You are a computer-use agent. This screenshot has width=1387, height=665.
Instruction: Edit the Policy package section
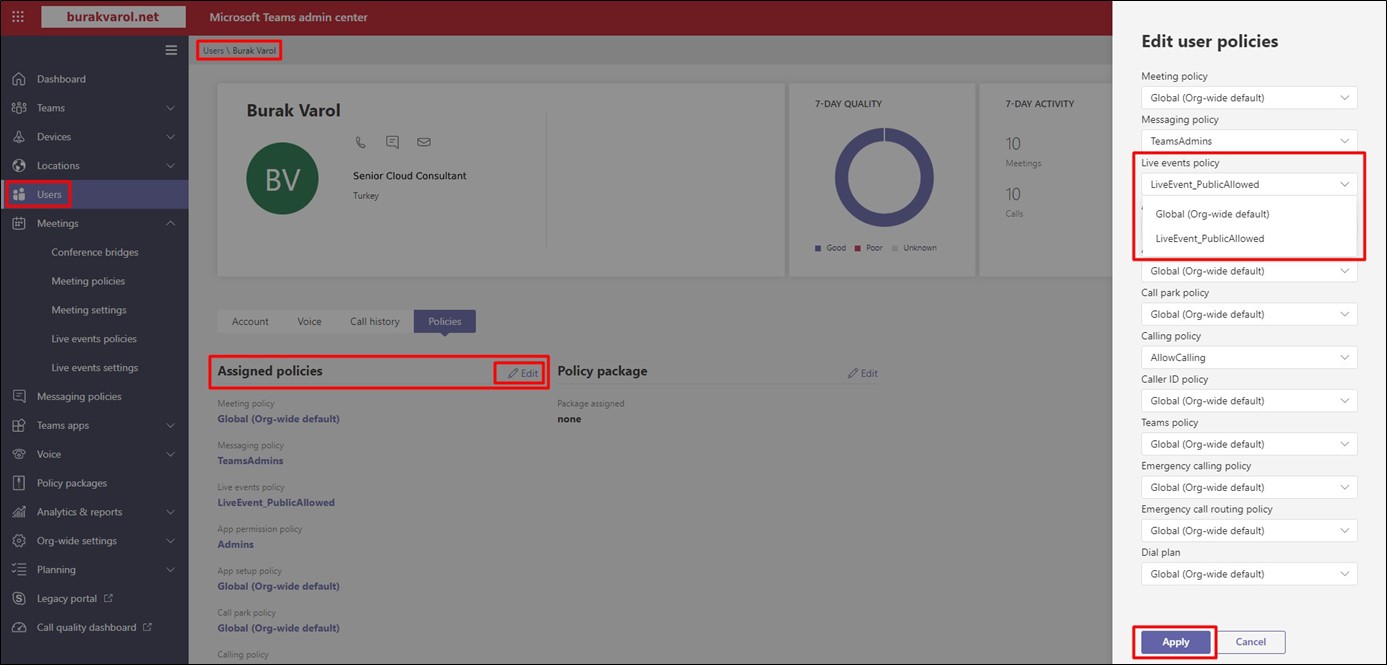click(x=862, y=373)
